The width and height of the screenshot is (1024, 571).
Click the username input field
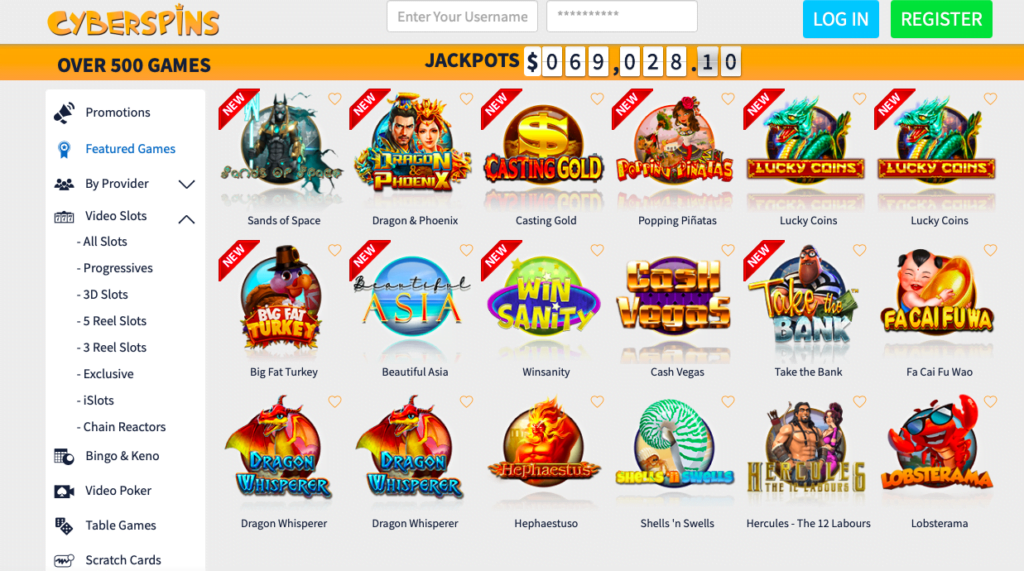(x=462, y=16)
